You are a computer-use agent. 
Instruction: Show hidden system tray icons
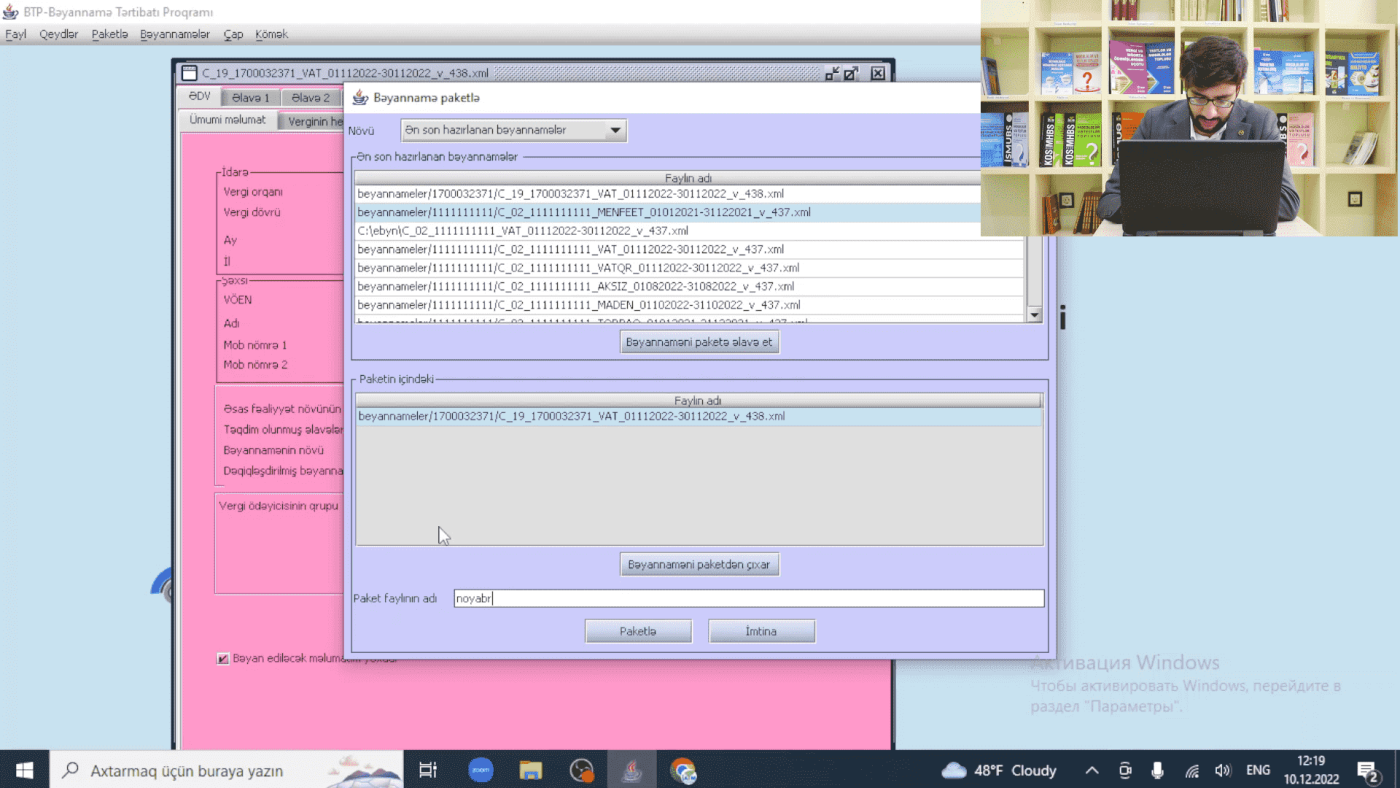(1092, 770)
